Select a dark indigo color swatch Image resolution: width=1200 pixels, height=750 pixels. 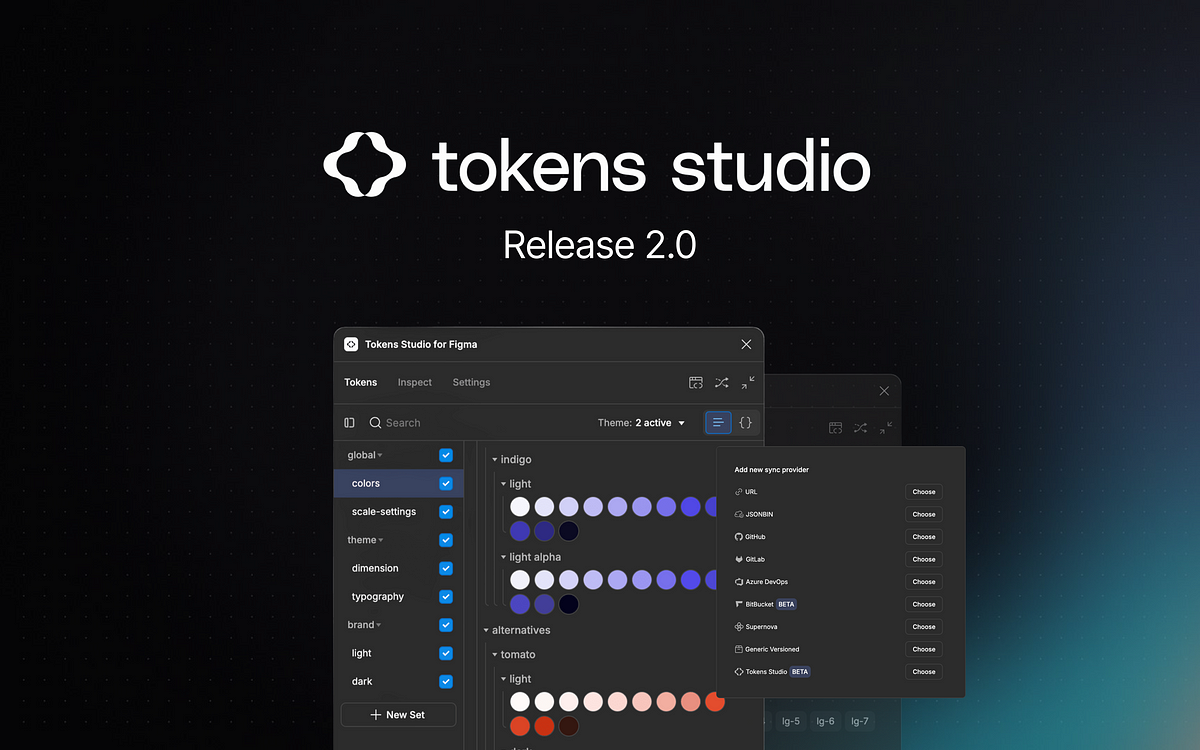click(x=568, y=531)
